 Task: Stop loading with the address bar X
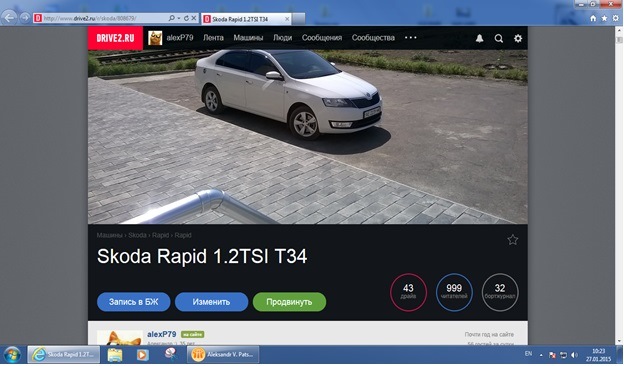(x=194, y=18)
